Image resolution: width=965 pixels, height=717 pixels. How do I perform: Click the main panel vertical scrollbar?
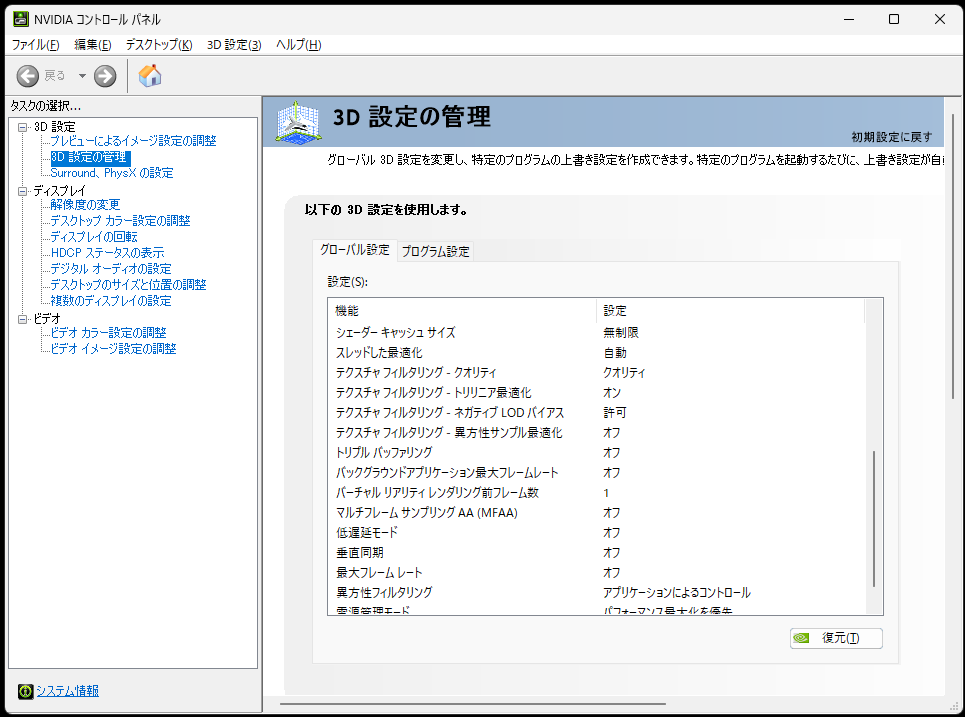[x=953, y=256]
